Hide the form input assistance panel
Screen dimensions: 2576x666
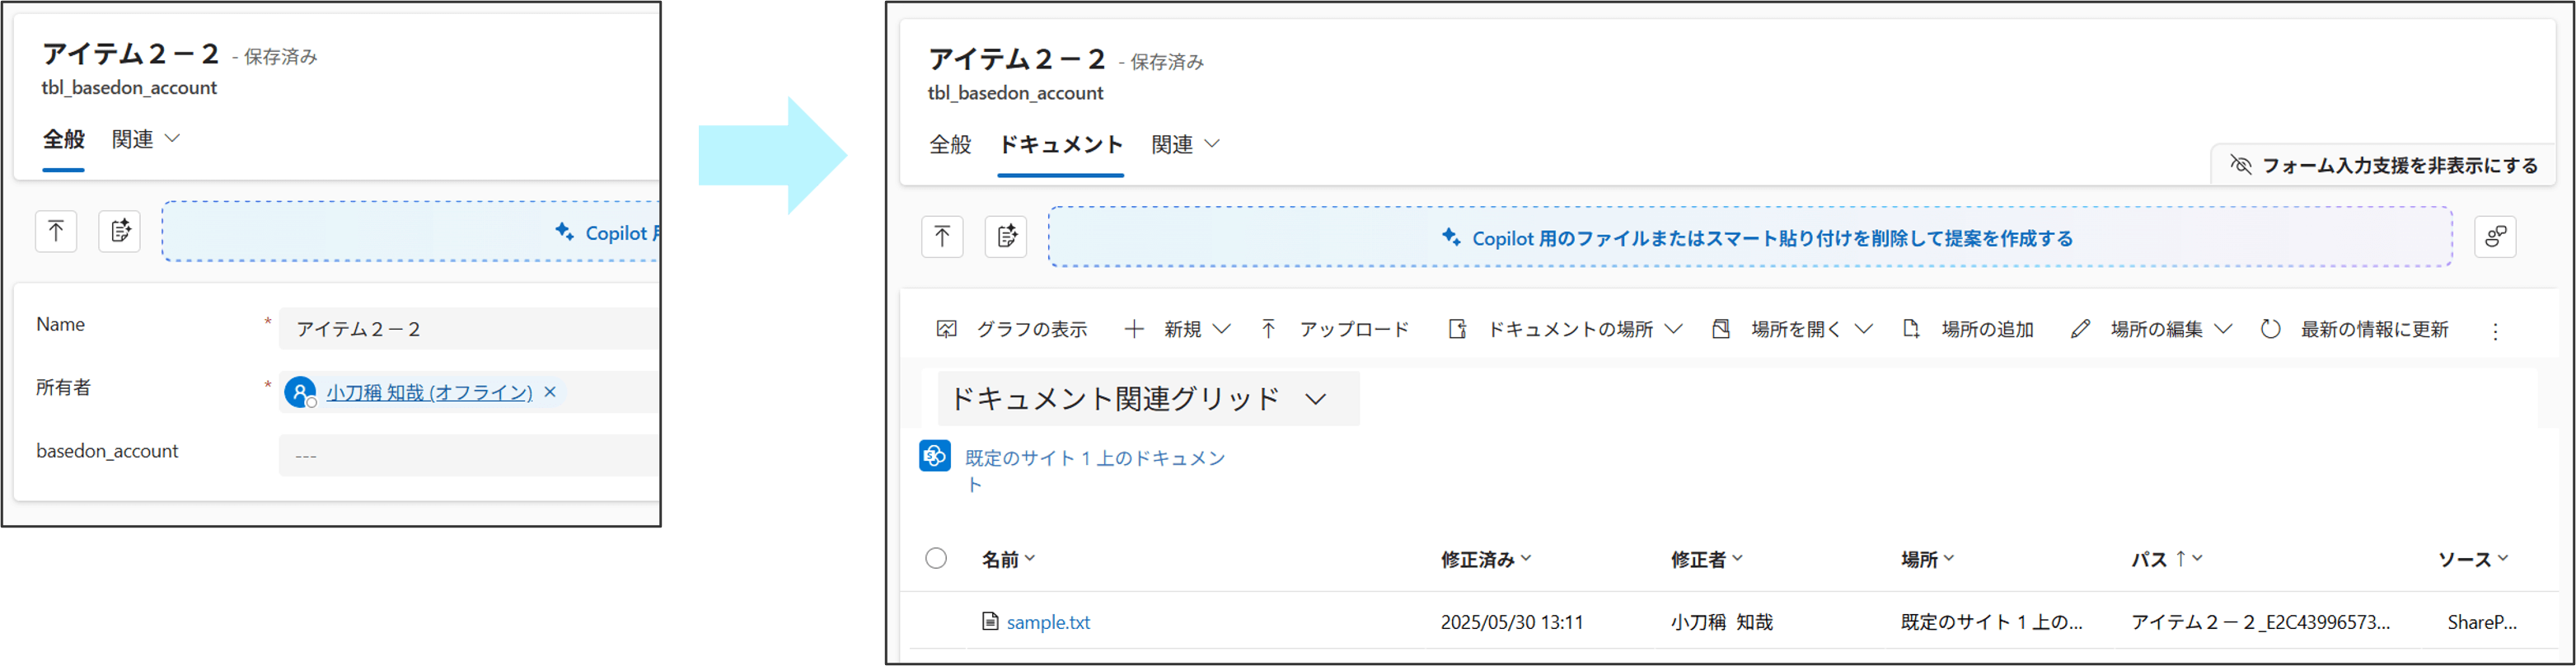pos(2385,165)
